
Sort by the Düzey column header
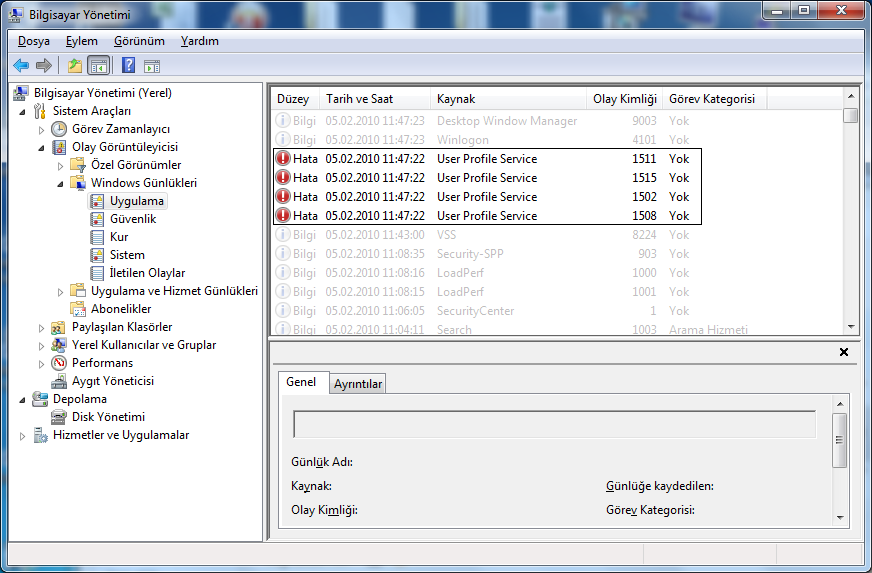(x=295, y=99)
